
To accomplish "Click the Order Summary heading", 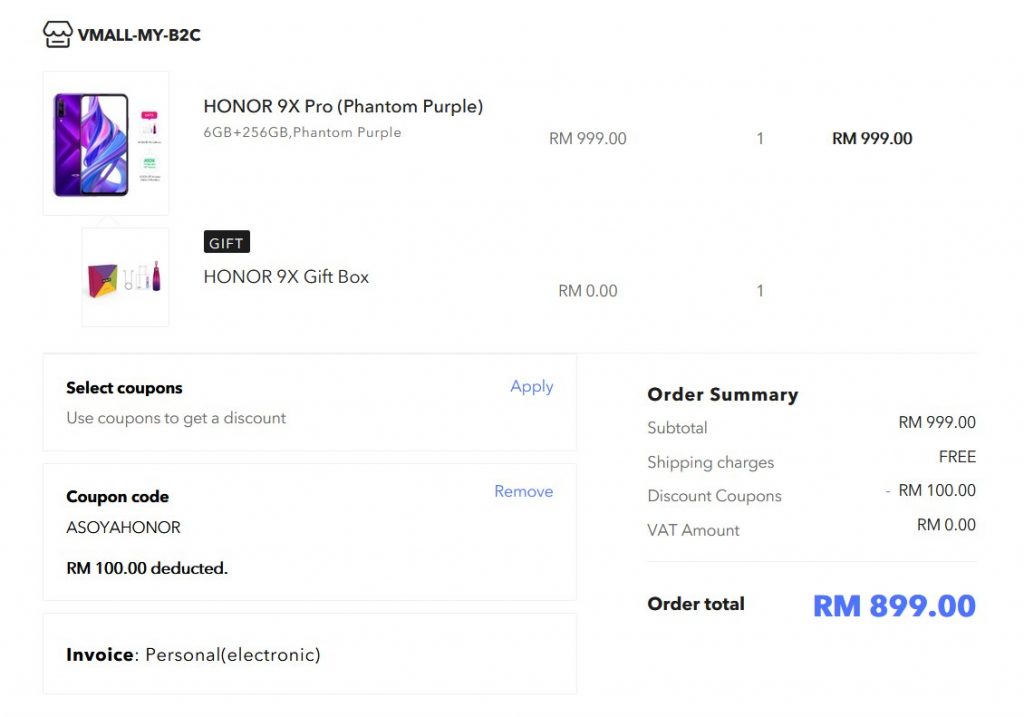I will (723, 394).
